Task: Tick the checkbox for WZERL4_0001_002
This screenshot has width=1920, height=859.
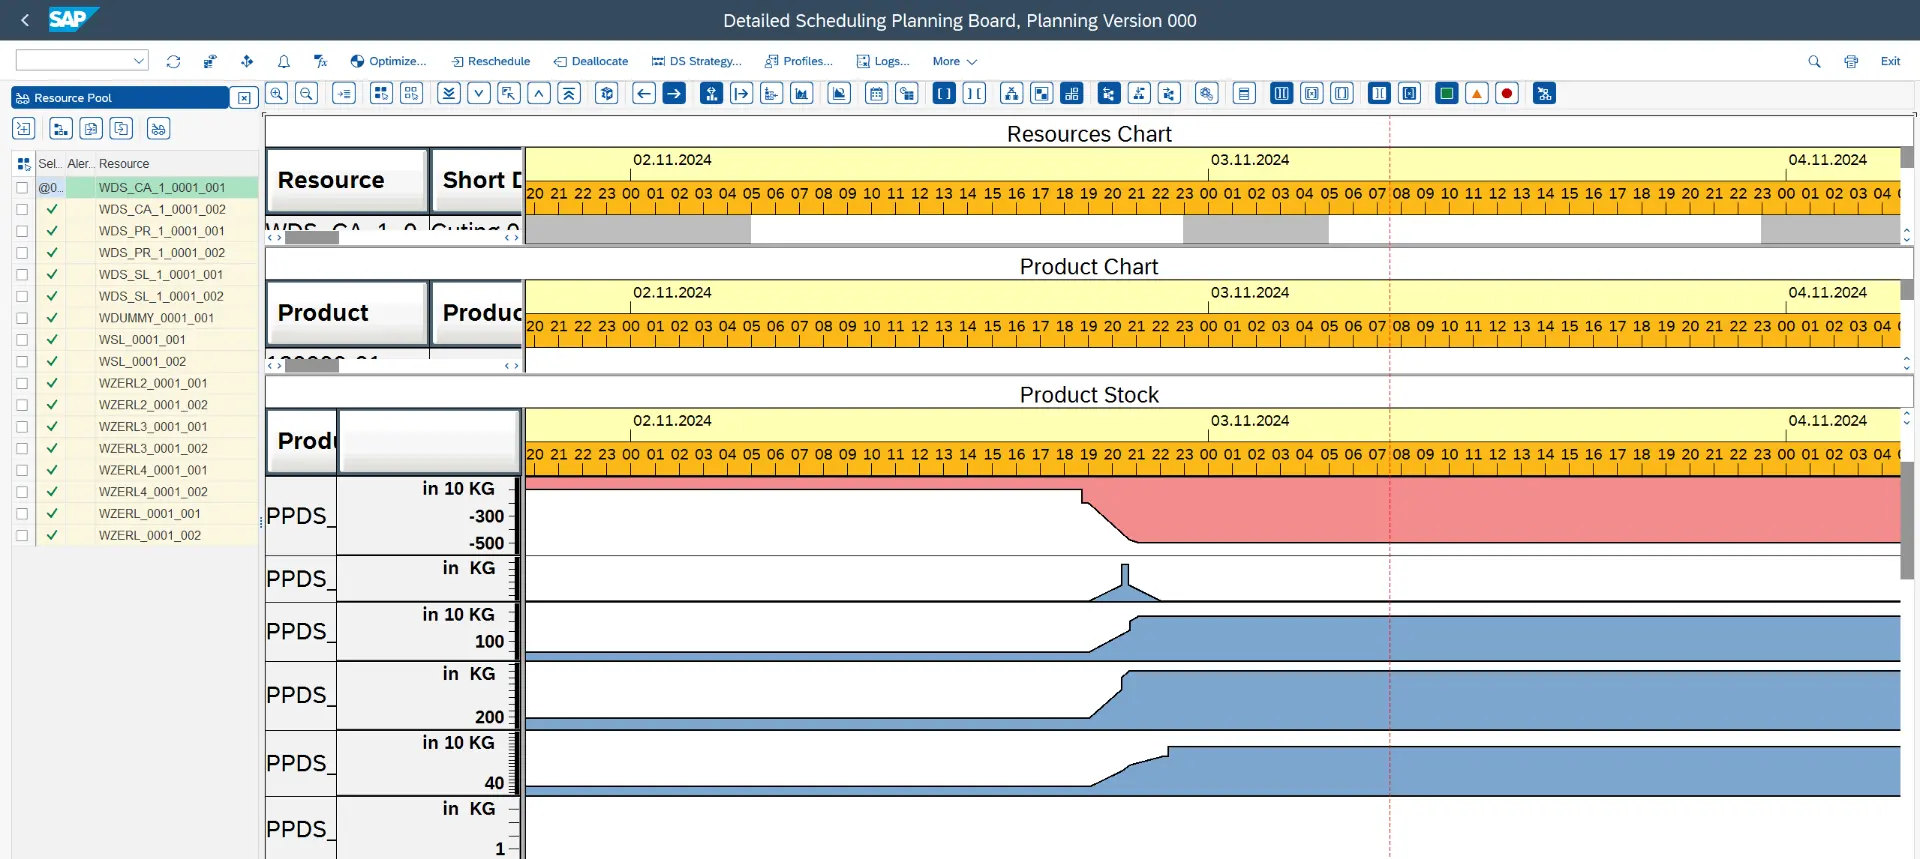Action: [x=22, y=492]
